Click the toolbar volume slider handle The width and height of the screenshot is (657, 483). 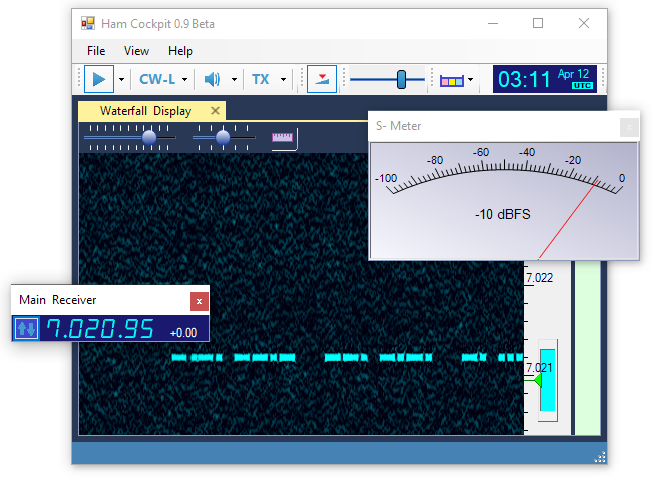pyautogui.click(x=401, y=79)
